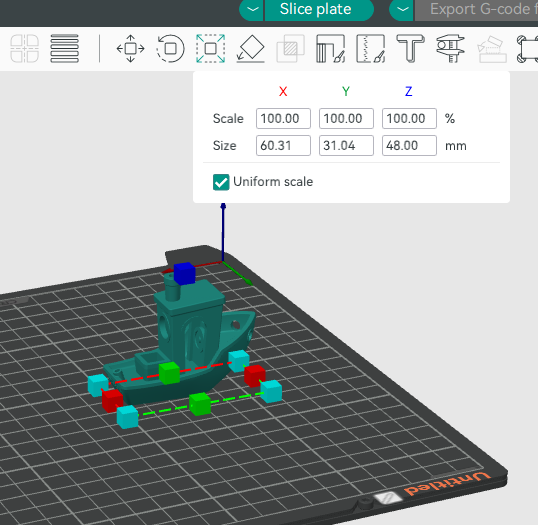
Task: Open the Support Painting tool
Action: coord(330,49)
